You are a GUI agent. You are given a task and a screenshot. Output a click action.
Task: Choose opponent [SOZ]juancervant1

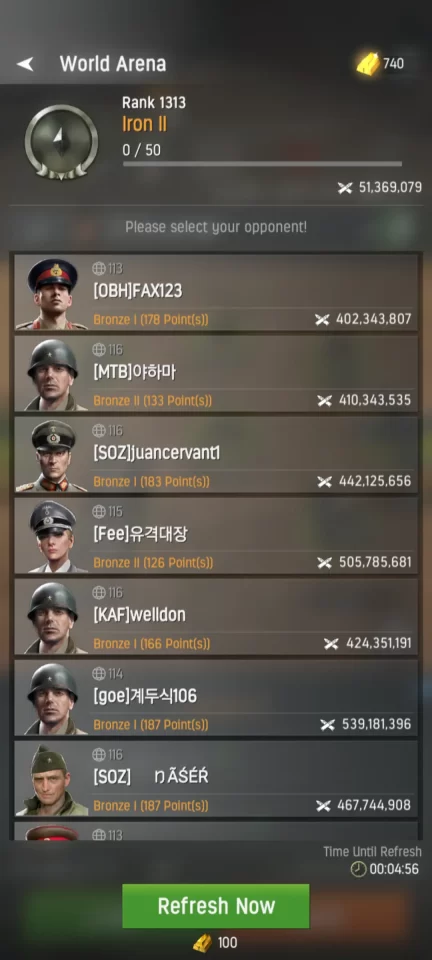click(216, 455)
